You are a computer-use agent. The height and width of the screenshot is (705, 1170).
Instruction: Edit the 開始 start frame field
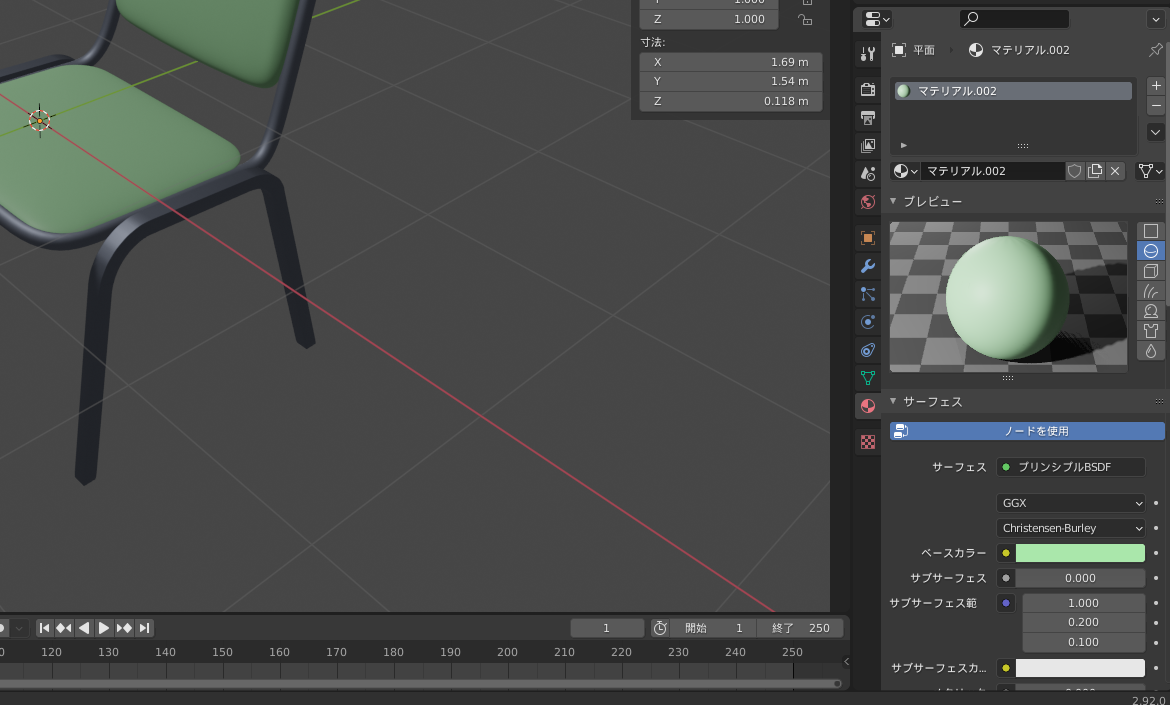tap(713, 628)
